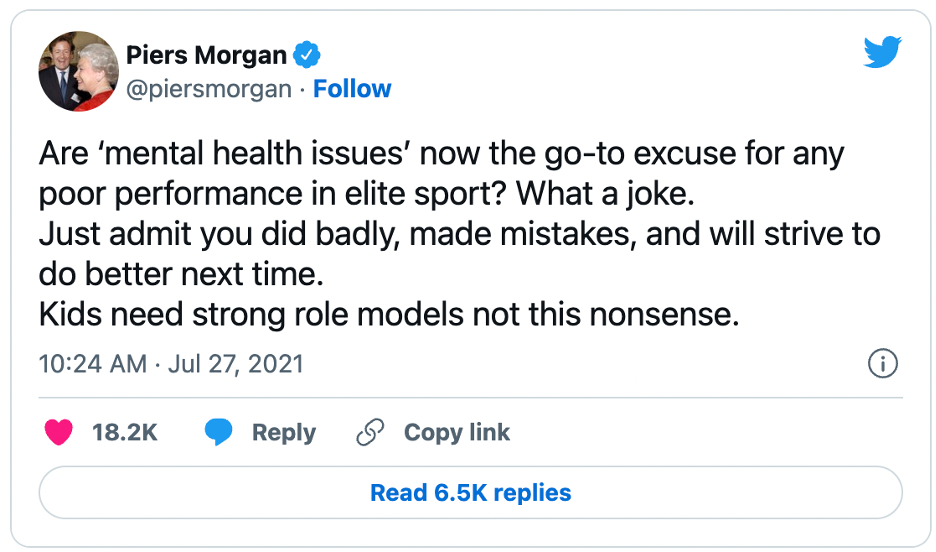Click the Twitter bird logo
The height and width of the screenshot is (552, 936).
pyautogui.click(x=882, y=52)
